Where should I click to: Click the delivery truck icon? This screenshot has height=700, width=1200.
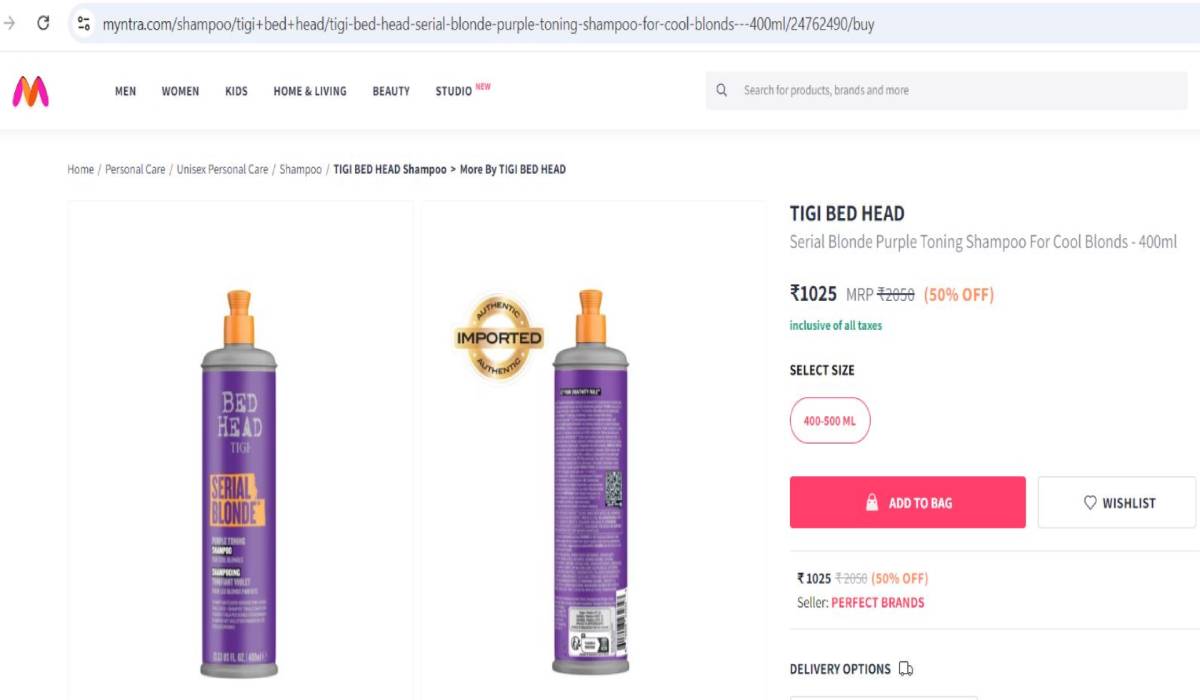pyautogui.click(x=906, y=669)
